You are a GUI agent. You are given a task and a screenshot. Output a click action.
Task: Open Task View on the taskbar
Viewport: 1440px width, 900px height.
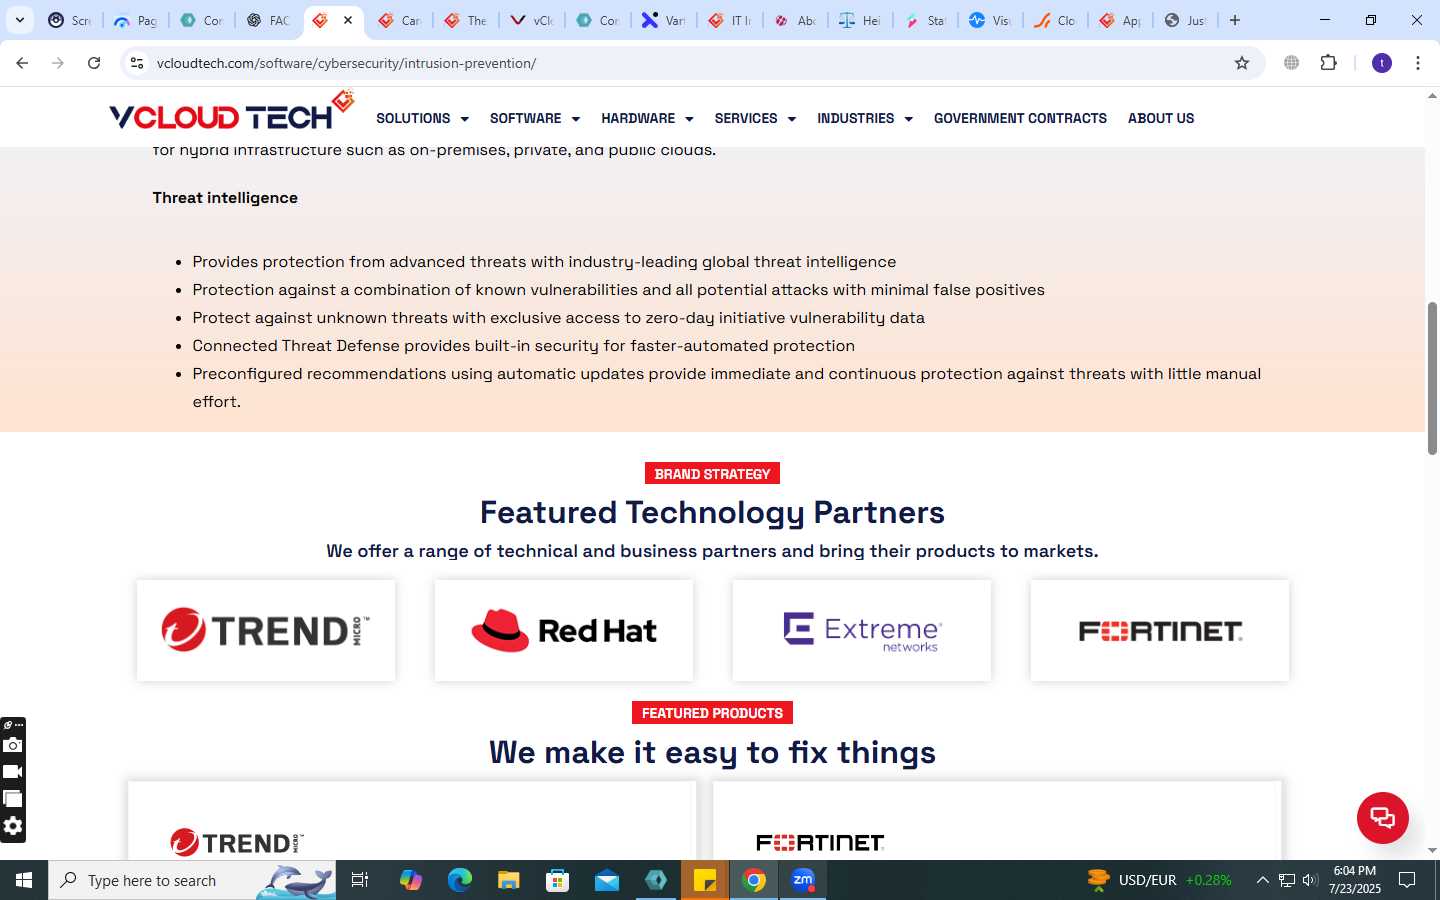click(360, 880)
